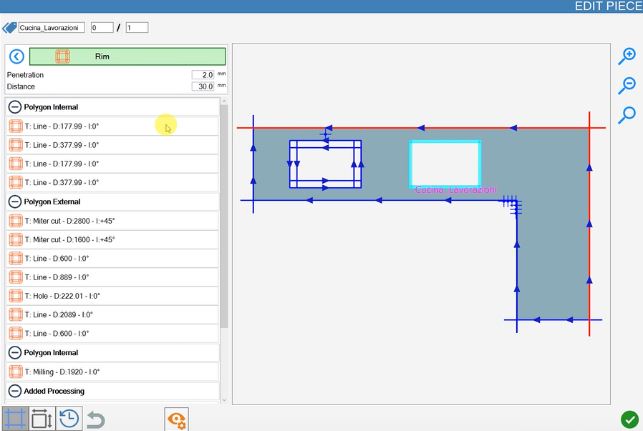Collapse the Added Processing group
The image size is (643, 431).
point(15,391)
